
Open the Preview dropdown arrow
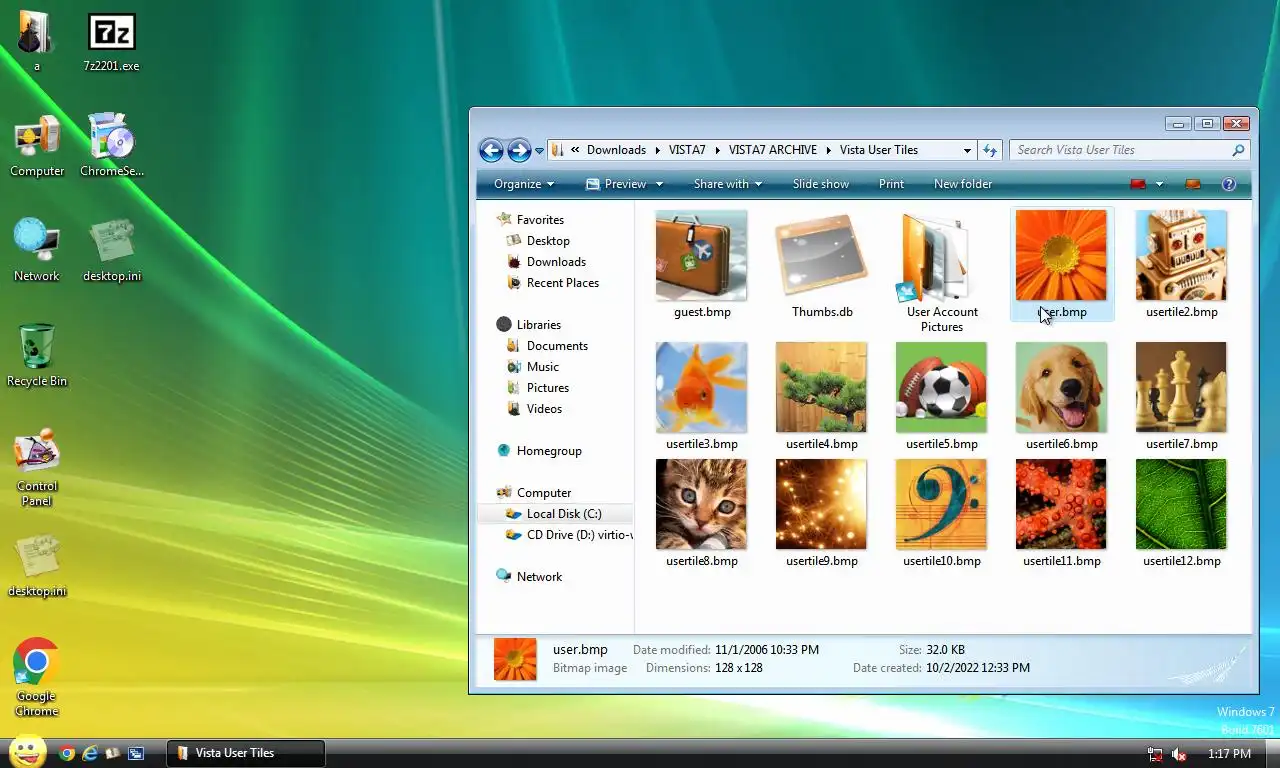click(659, 184)
